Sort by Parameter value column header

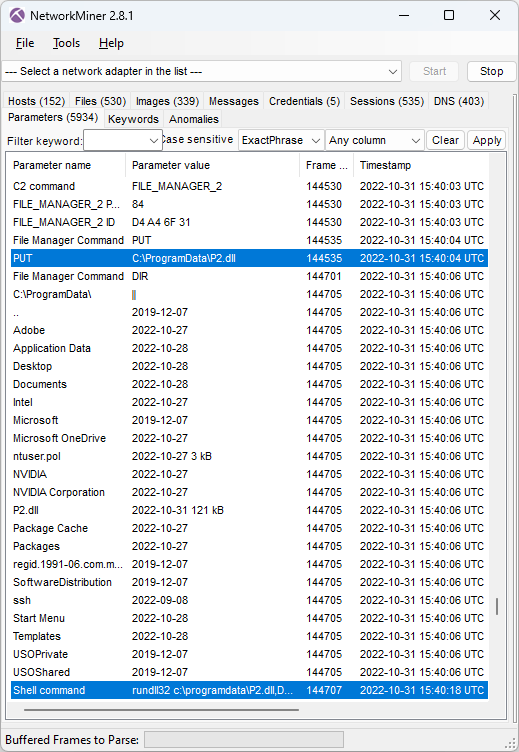coord(212,165)
